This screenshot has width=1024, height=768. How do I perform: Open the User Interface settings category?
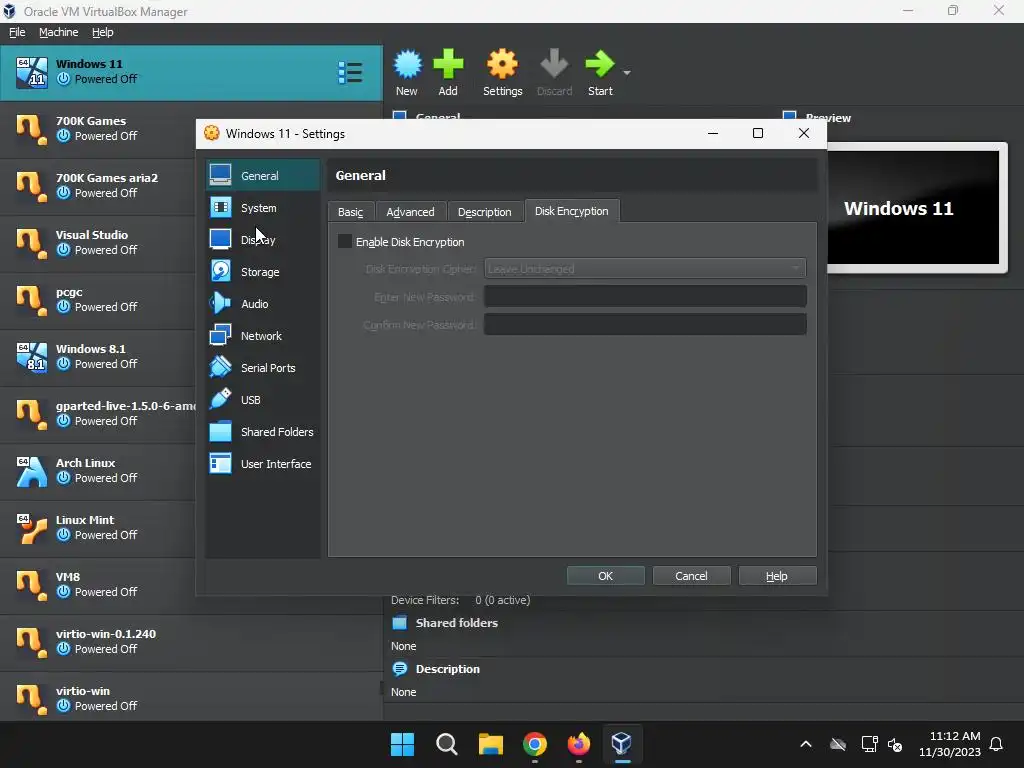[x=263, y=464]
